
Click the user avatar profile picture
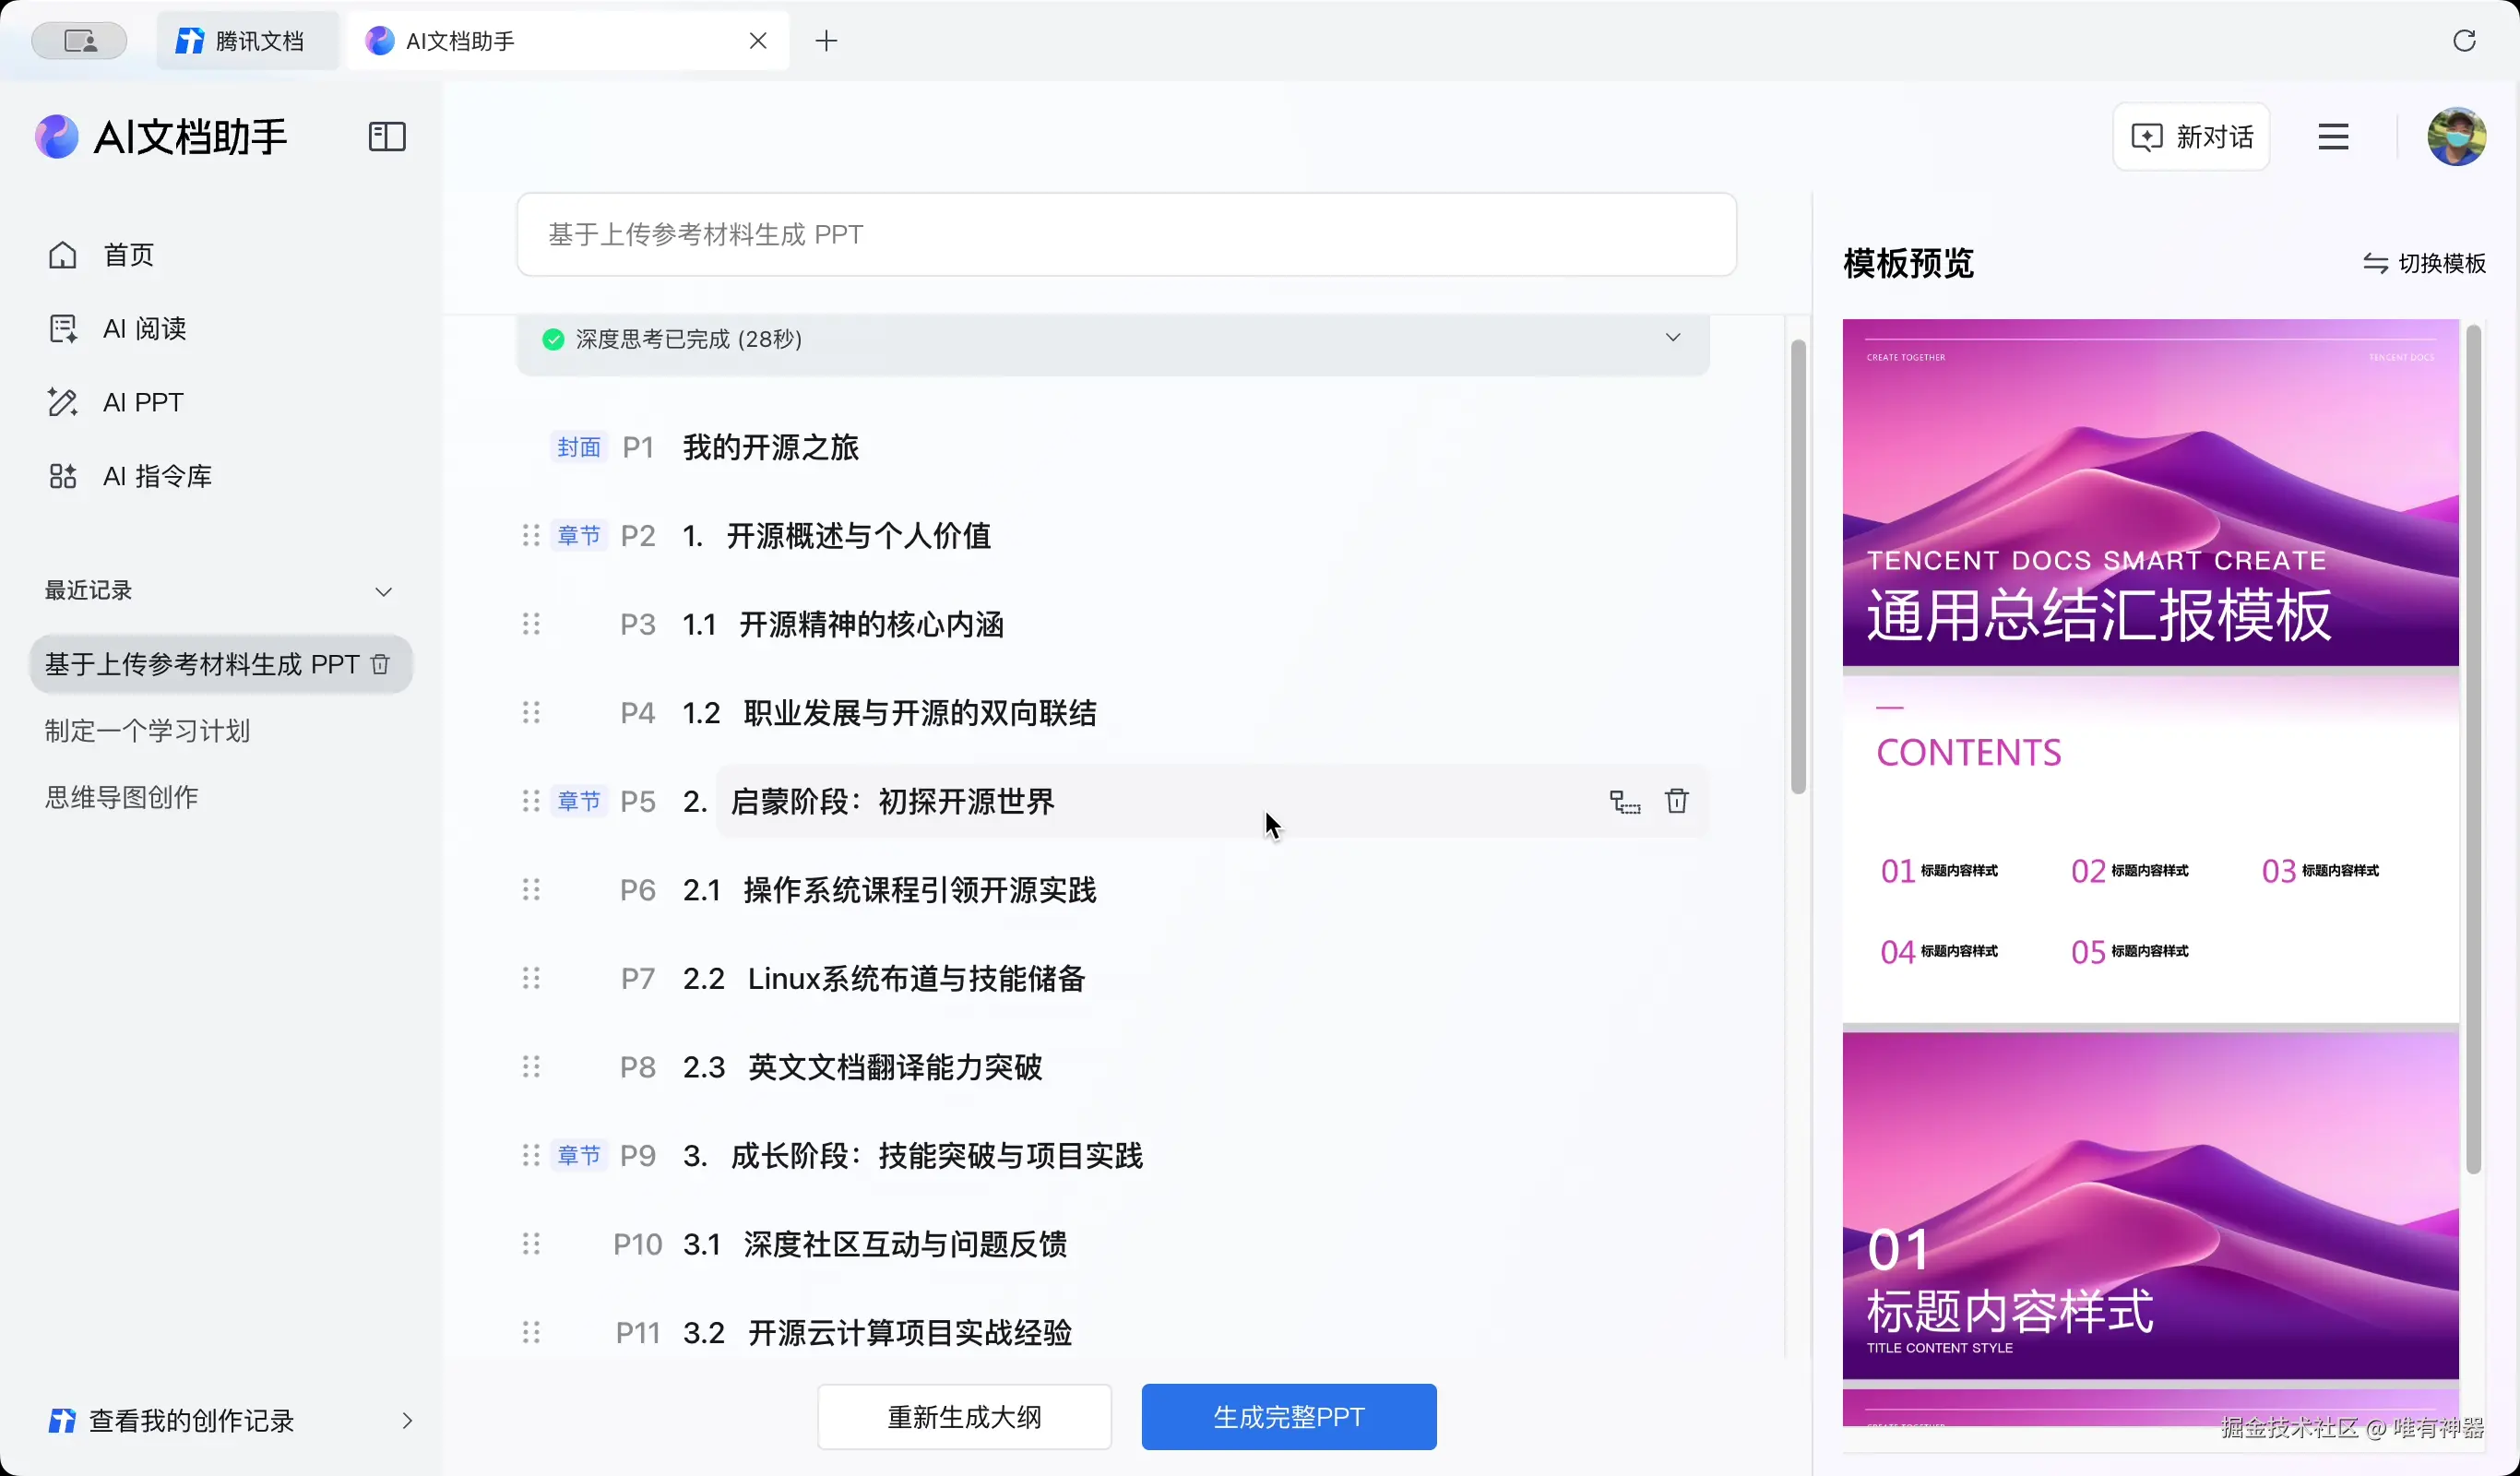coord(2456,137)
